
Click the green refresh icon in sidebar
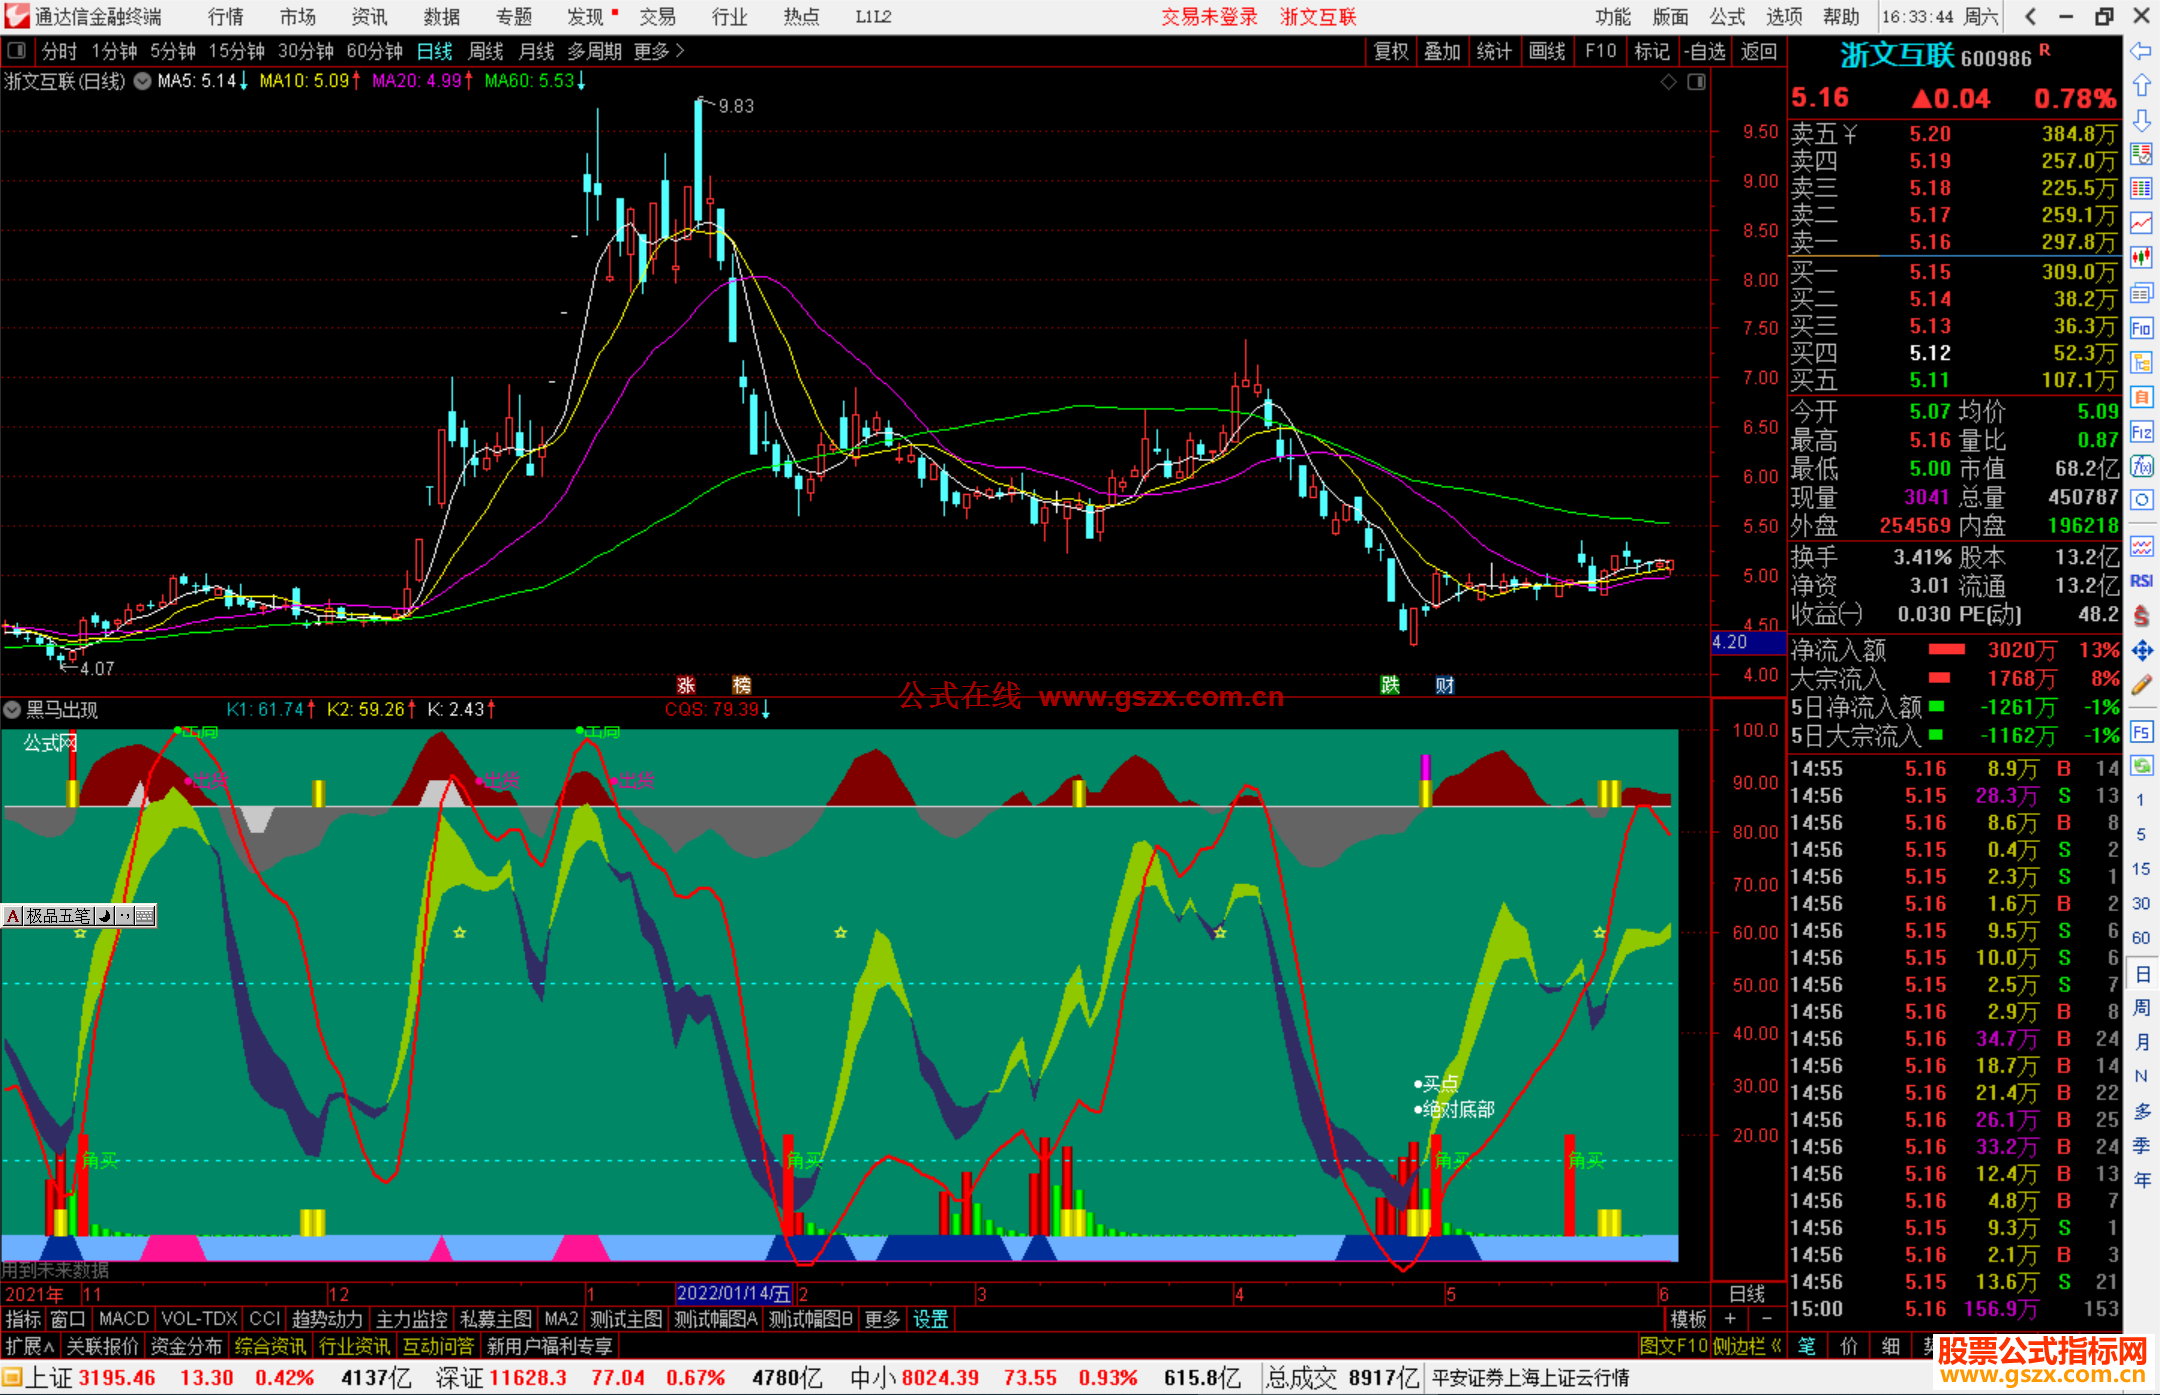click(2141, 766)
